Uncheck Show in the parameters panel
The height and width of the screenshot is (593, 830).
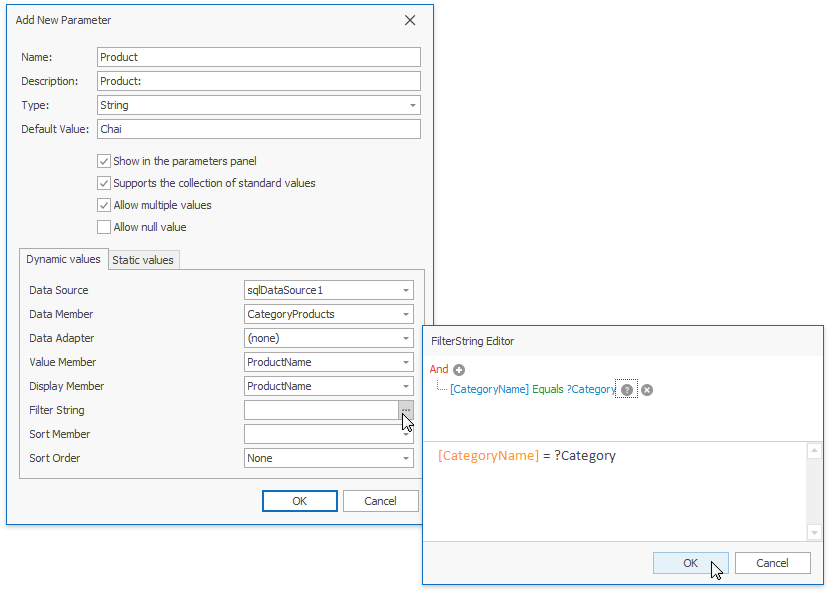(x=104, y=161)
